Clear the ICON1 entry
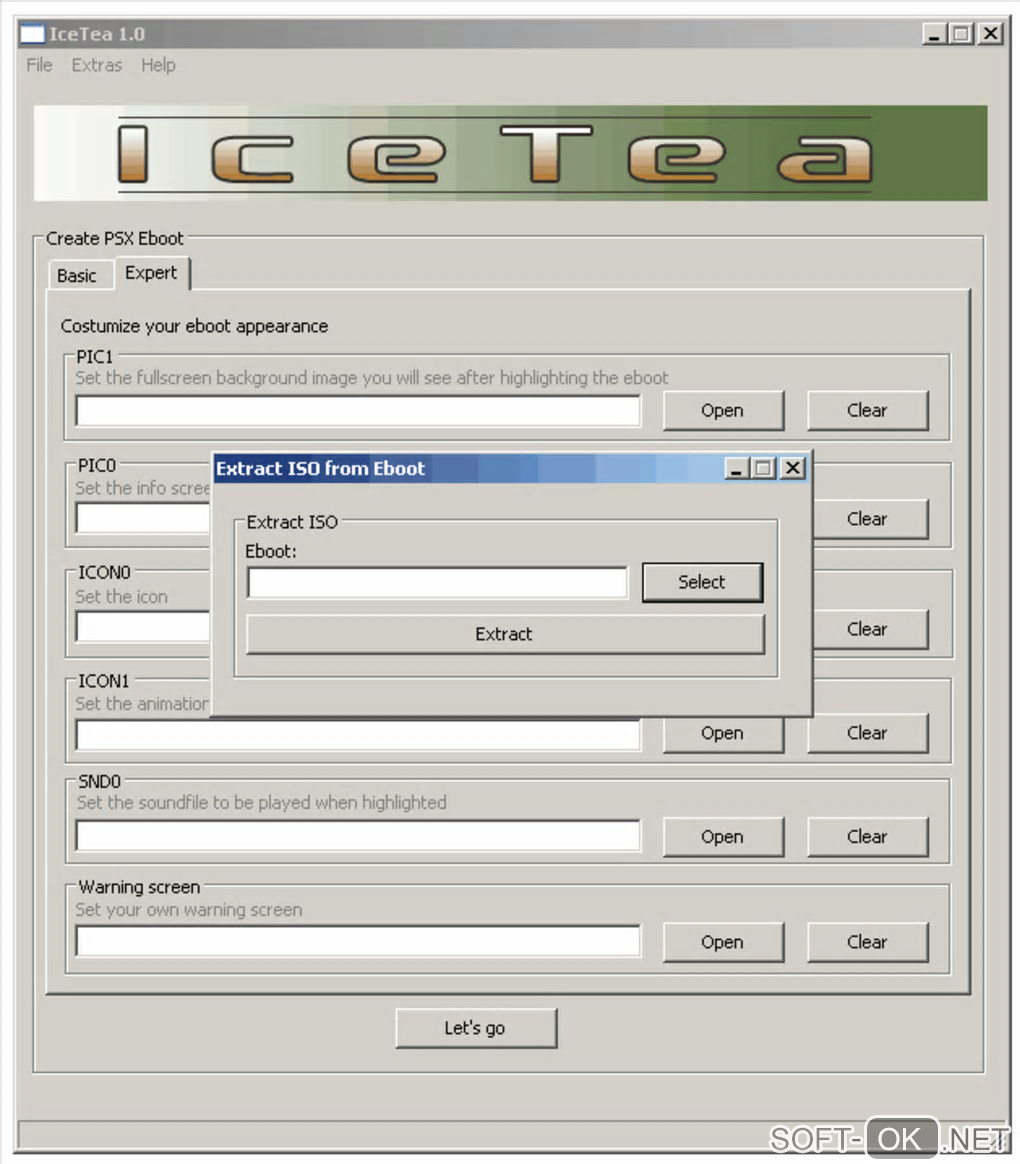 867,733
